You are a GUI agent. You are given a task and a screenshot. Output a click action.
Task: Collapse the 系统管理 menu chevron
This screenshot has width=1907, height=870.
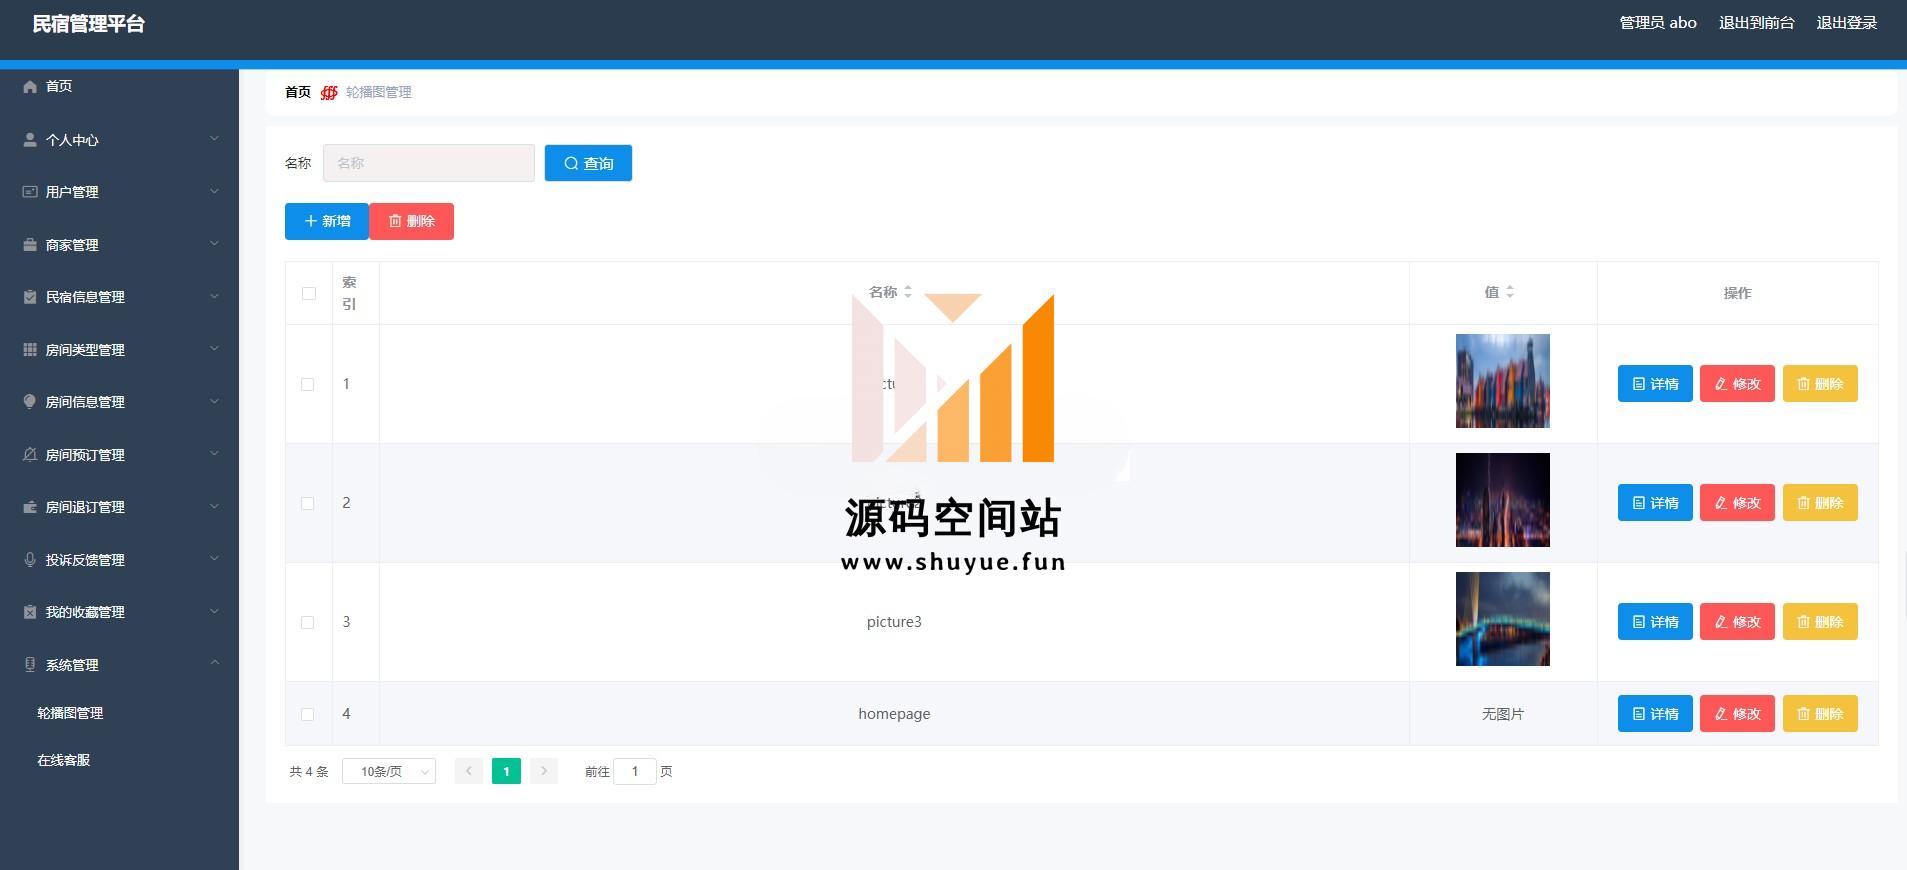tap(214, 664)
